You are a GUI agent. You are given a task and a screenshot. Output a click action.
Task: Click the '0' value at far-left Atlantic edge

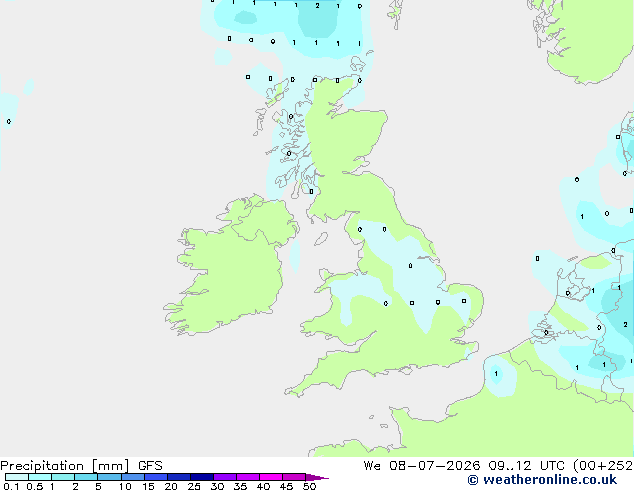click(x=9, y=121)
